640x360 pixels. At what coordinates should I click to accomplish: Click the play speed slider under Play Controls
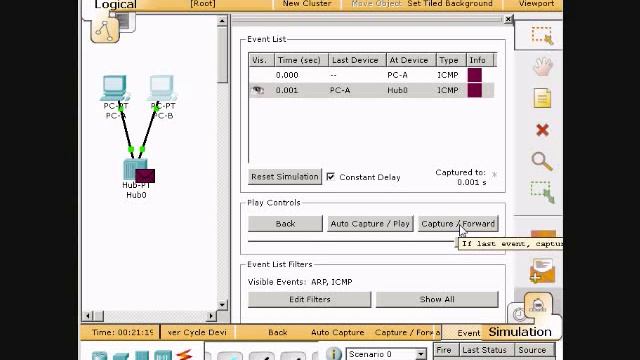353,242
